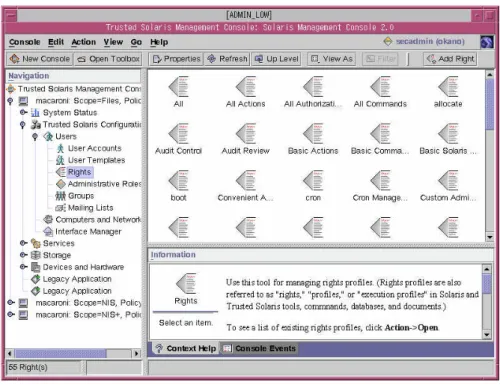Click the Add Right toolbar button
The height and width of the screenshot is (385, 500).
pyautogui.click(x=450, y=59)
